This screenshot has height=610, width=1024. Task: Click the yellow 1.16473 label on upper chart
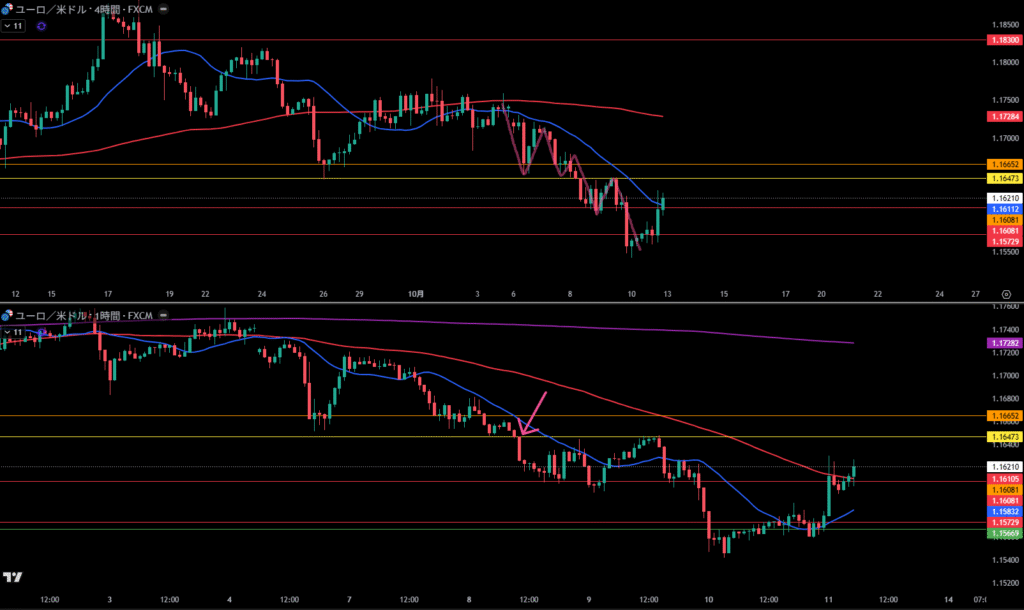(x=1003, y=178)
